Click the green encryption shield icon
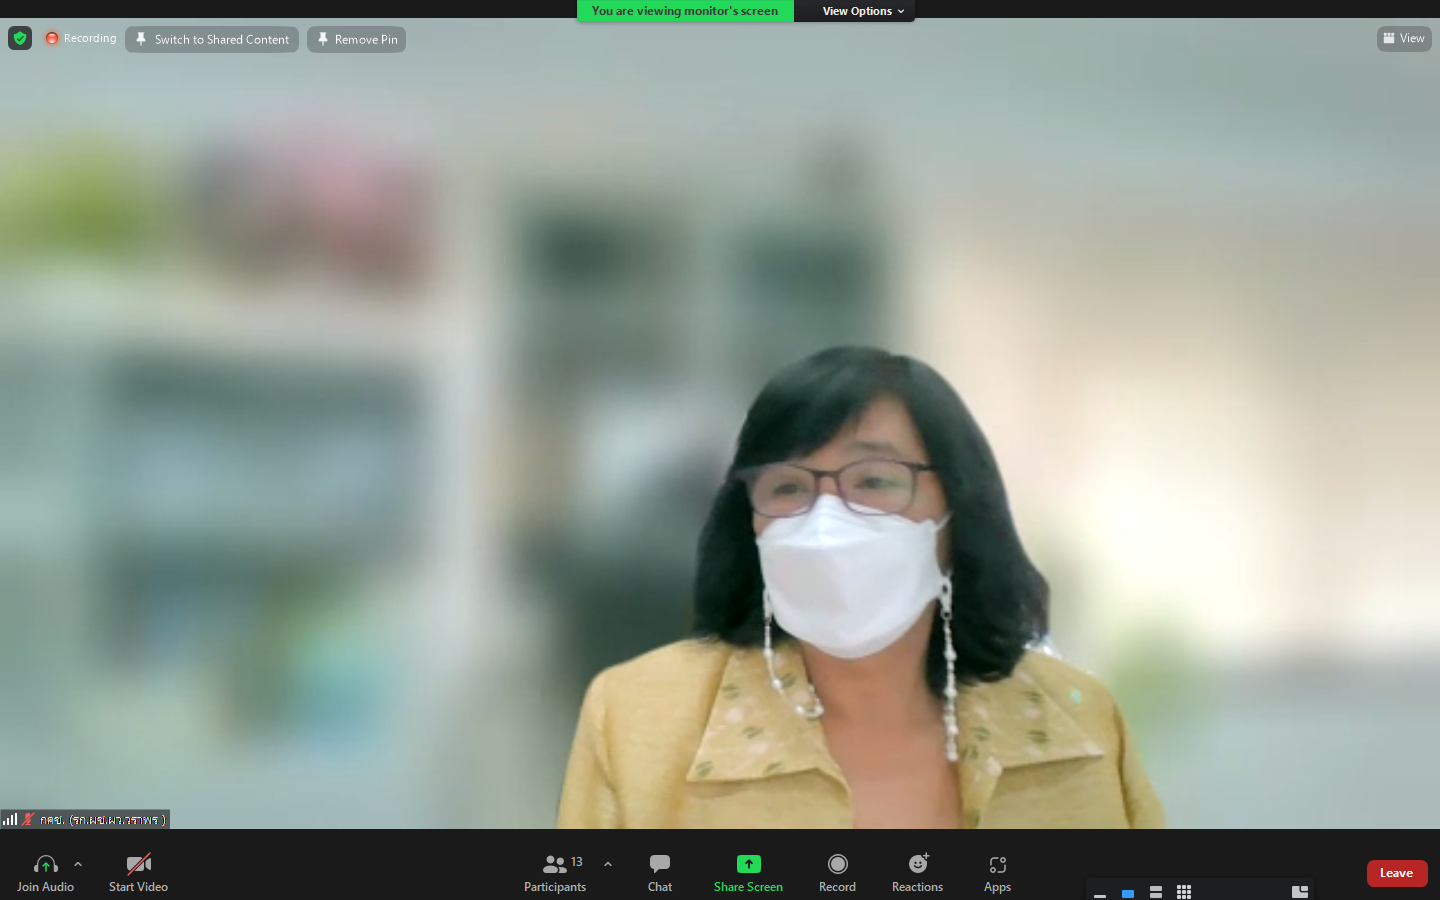The width and height of the screenshot is (1440, 900). (20, 38)
